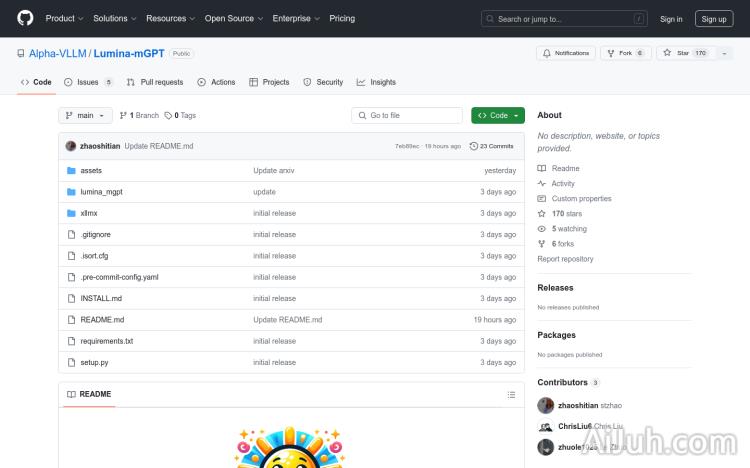
Task: Click the GitHub logo icon
Action: (25, 18)
